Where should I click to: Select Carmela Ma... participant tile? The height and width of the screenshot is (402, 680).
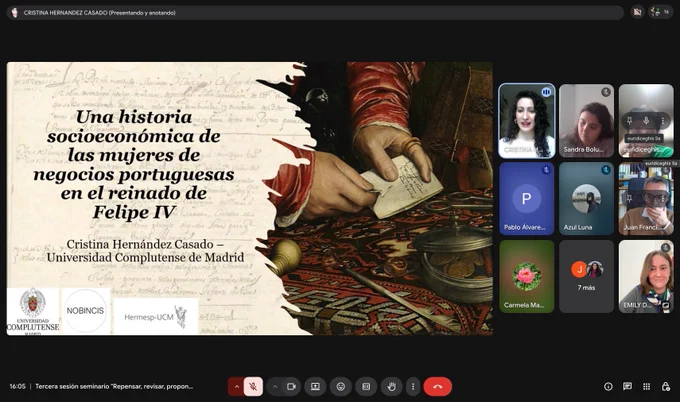tap(526, 277)
